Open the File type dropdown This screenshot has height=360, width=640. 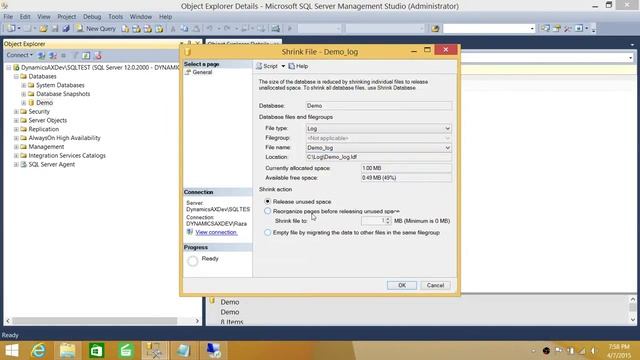click(447, 129)
